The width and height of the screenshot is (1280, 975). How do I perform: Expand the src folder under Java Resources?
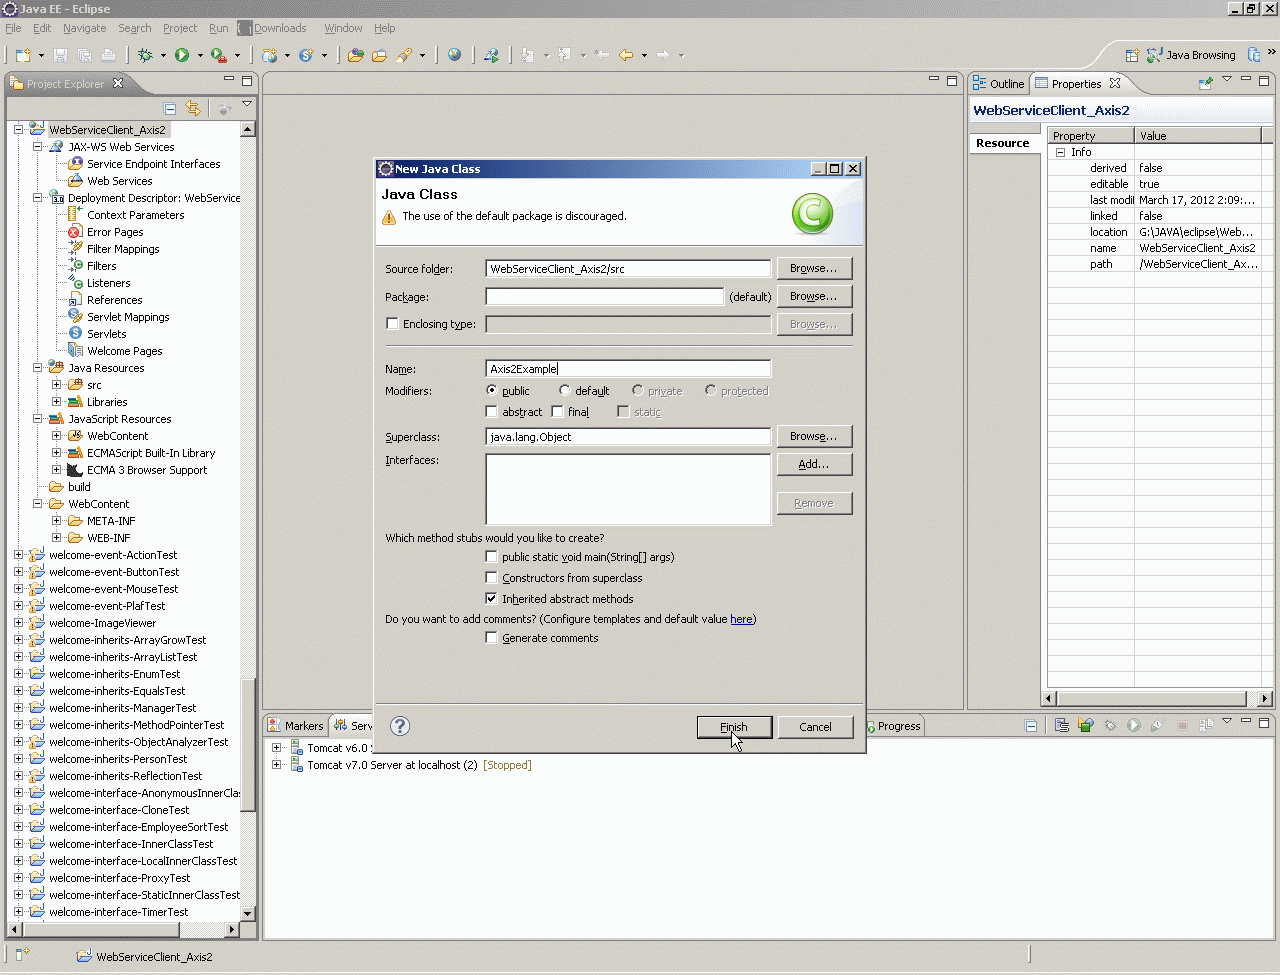(x=56, y=384)
